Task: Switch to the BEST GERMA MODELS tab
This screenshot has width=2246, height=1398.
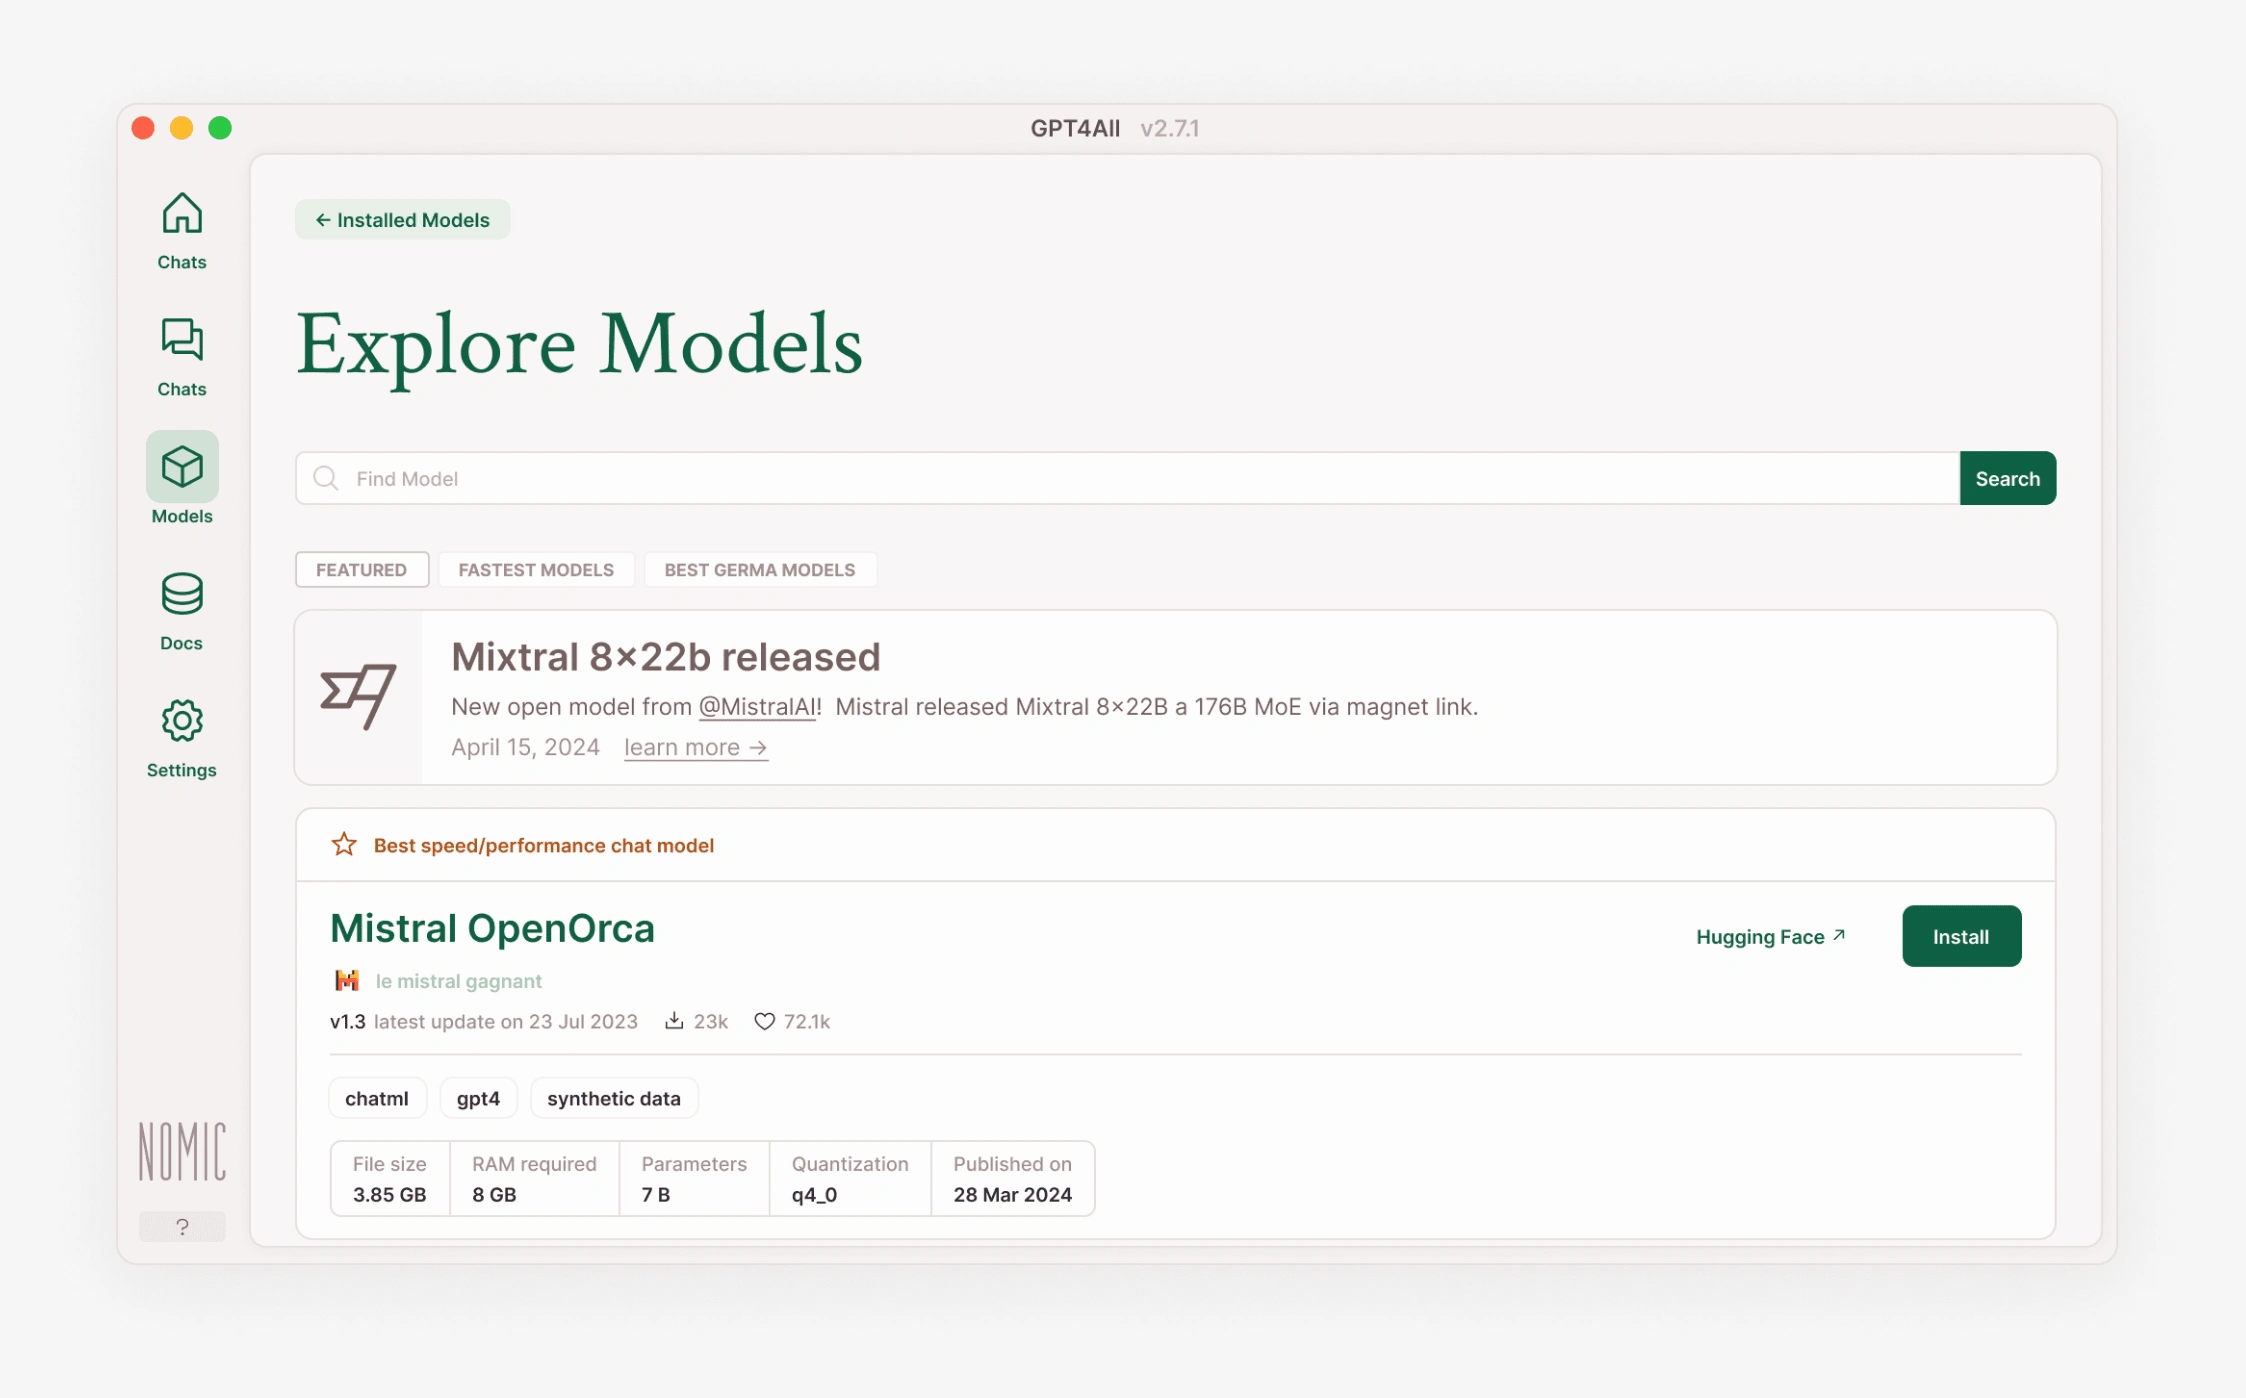Action: [759, 570]
